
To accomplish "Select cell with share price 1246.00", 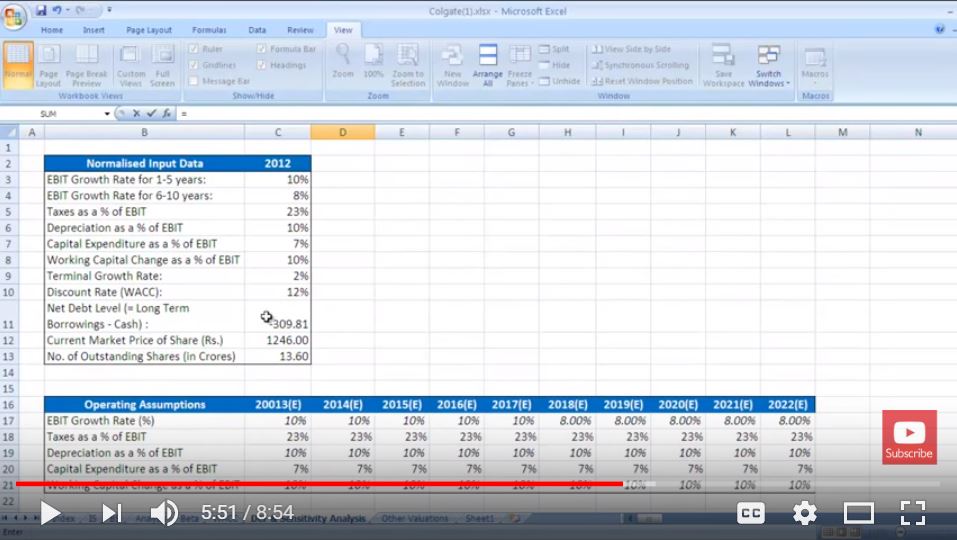I will (278, 340).
